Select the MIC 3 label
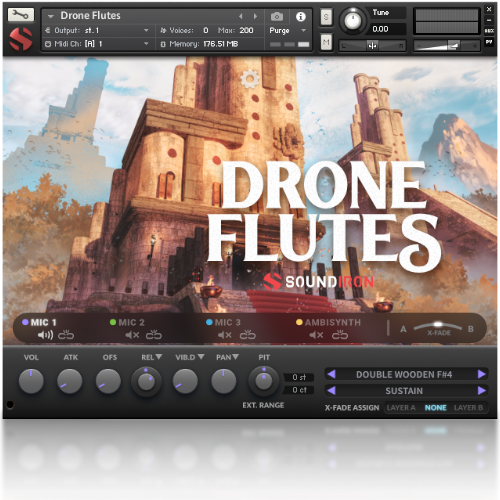The height and width of the screenshot is (500, 500). (x=228, y=322)
